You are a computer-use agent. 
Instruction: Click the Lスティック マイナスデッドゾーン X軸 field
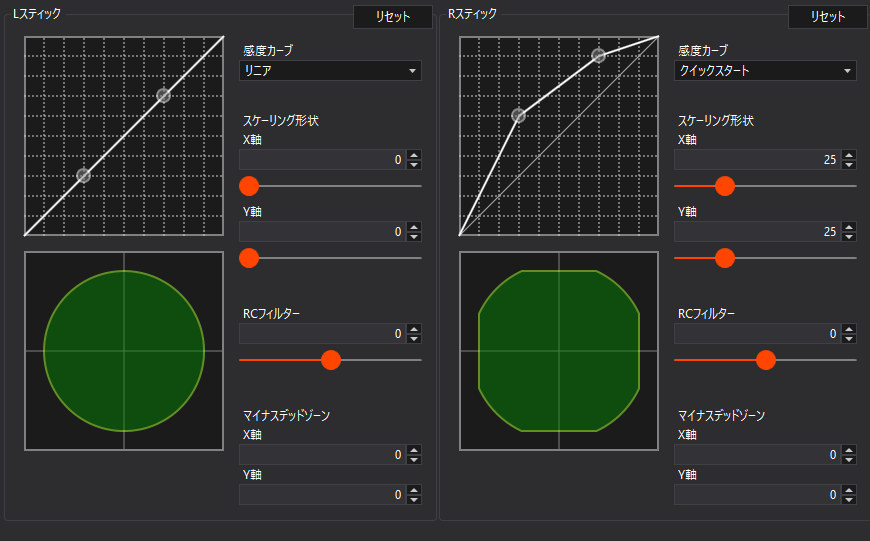click(322, 454)
